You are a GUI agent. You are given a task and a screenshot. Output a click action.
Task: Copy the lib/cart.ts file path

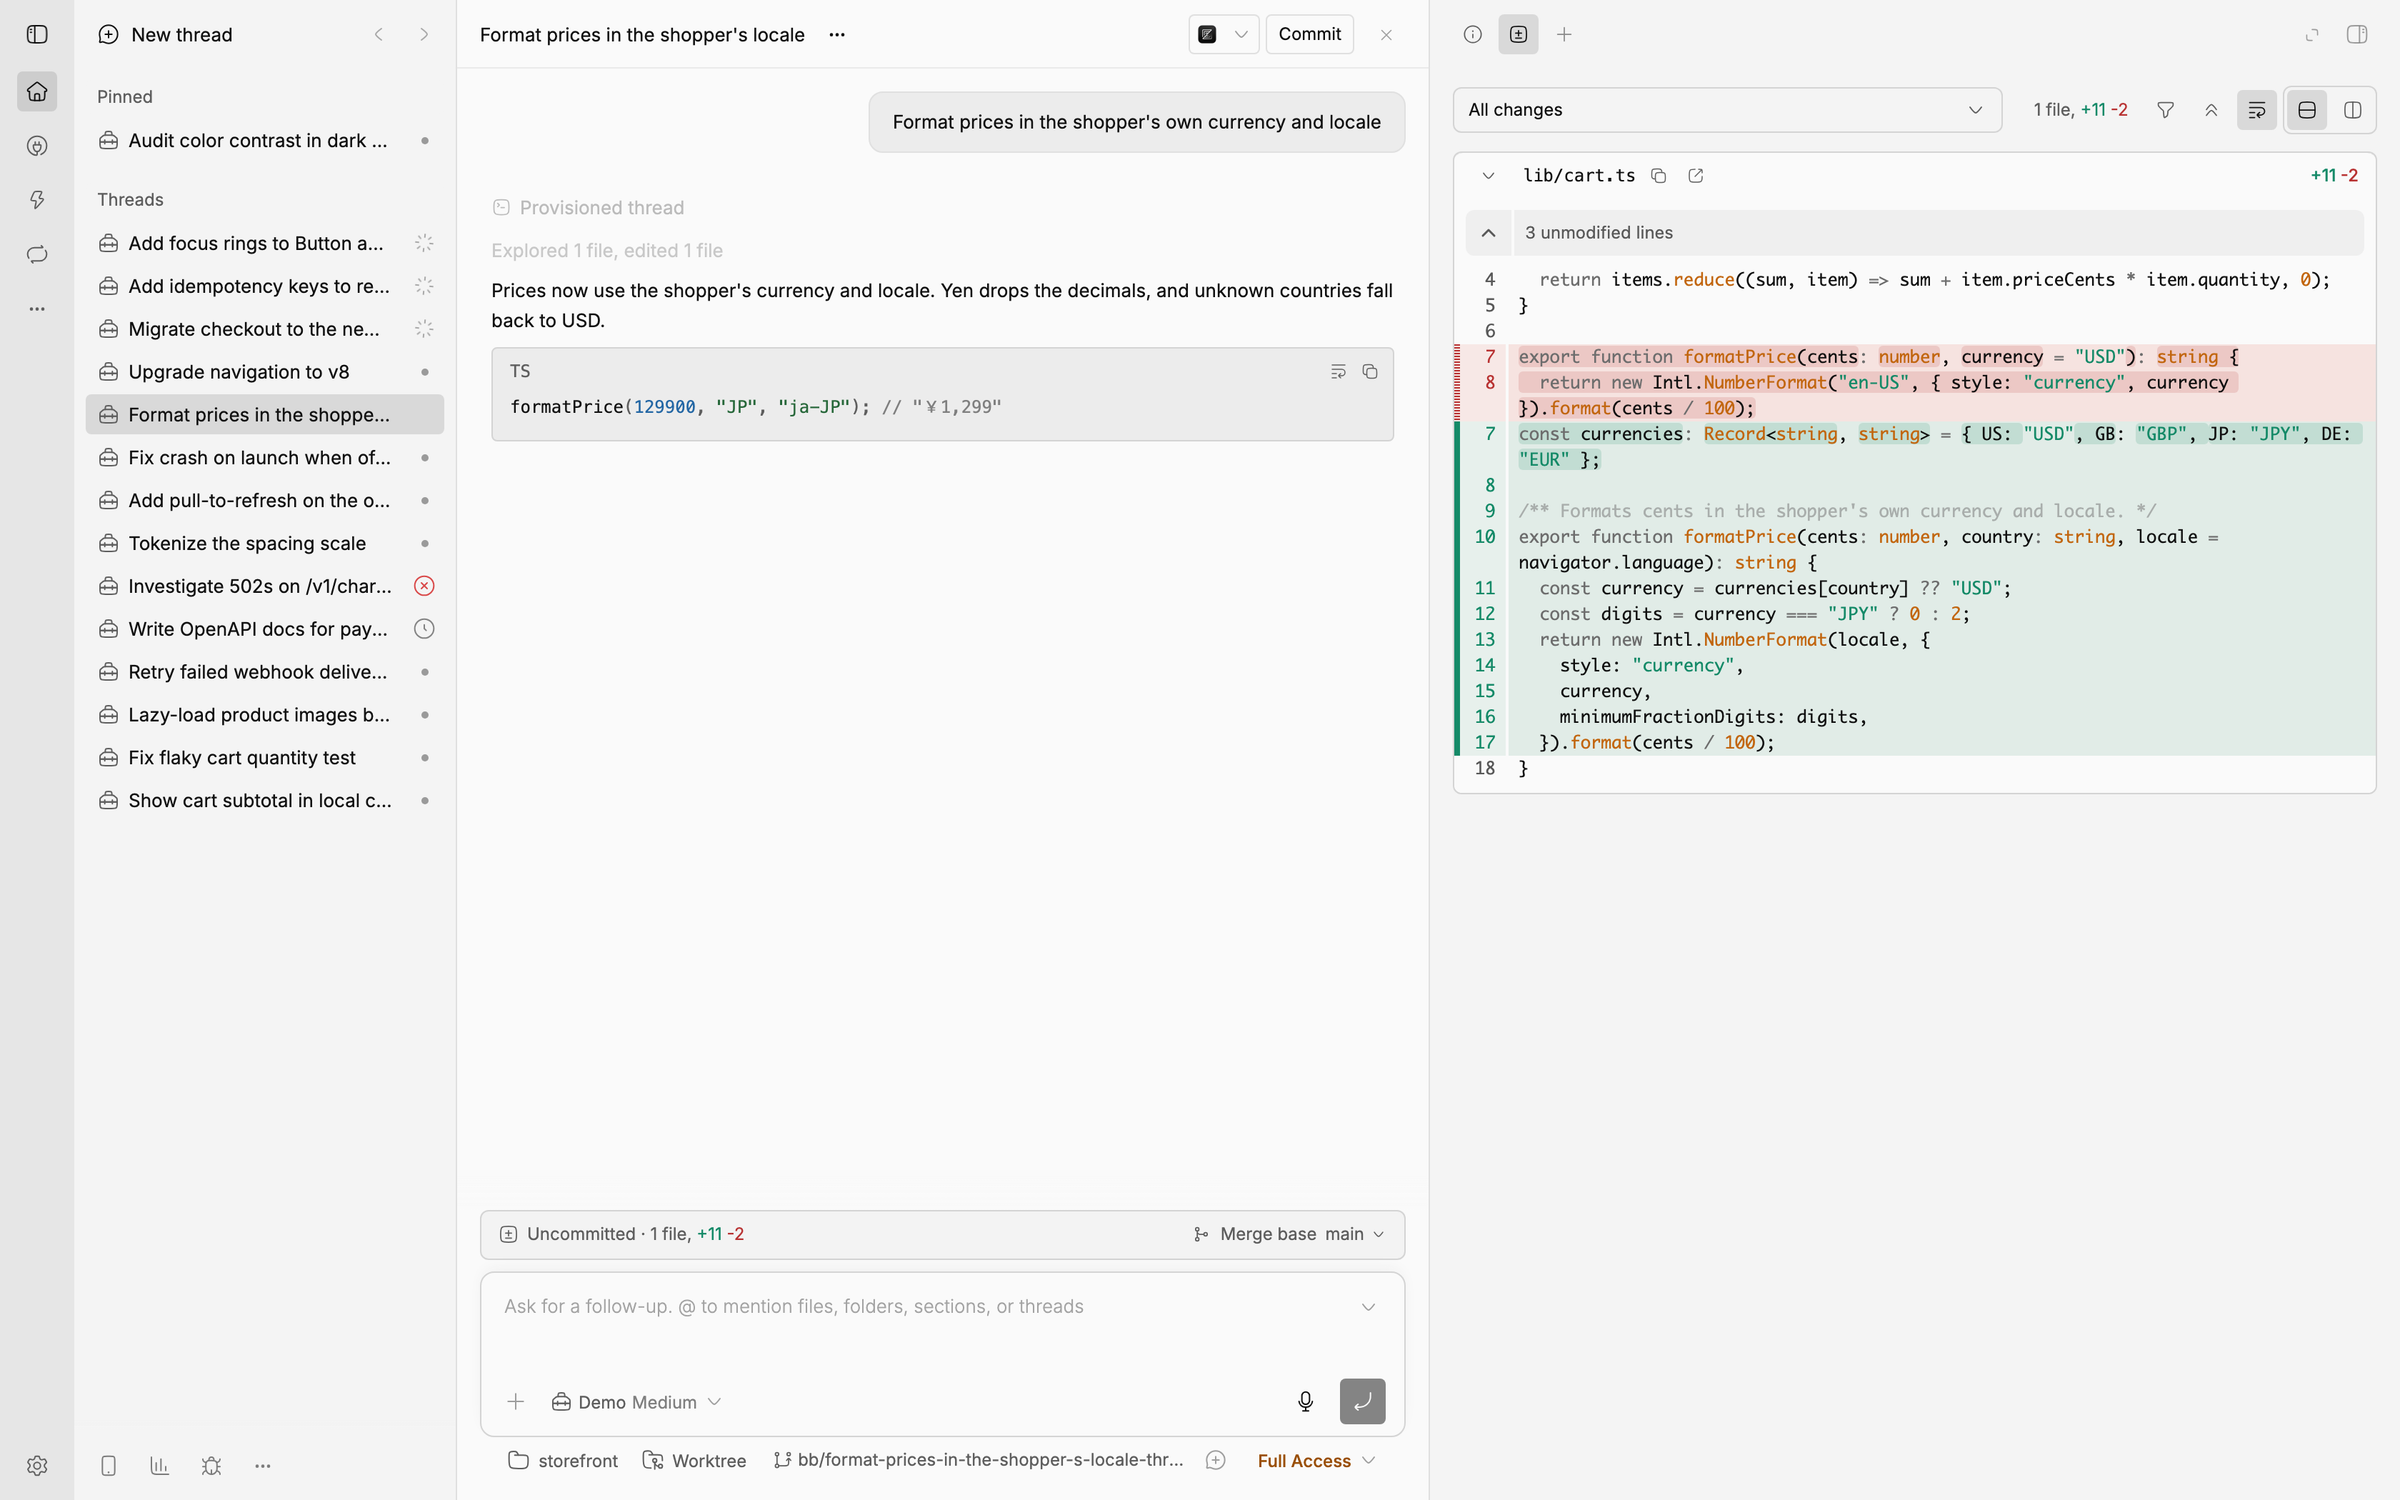(x=1658, y=176)
